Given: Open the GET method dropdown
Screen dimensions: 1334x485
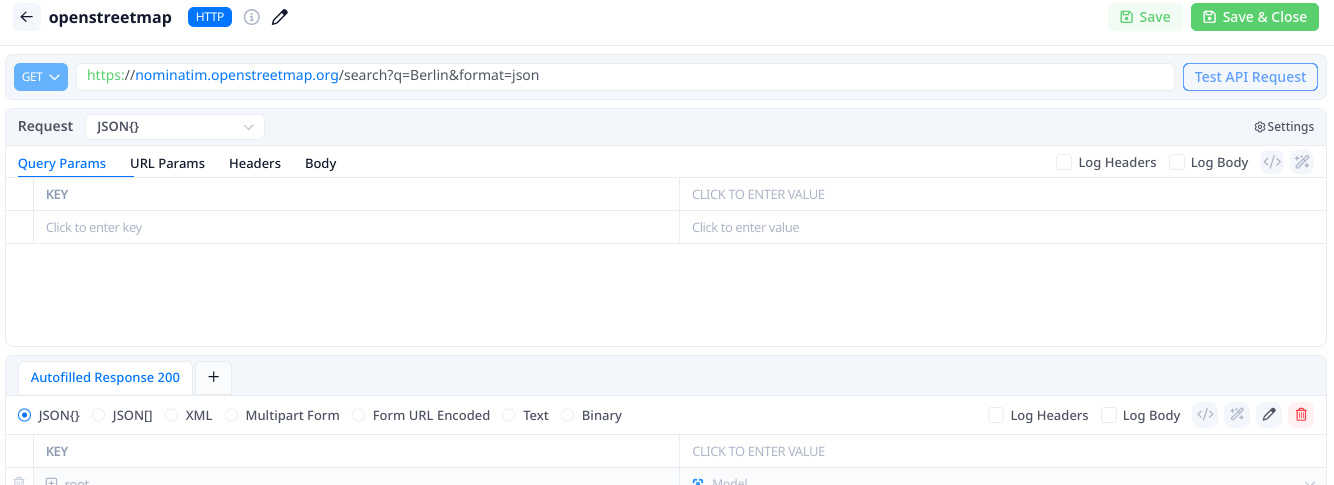Looking at the screenshot, I should pyautogui.click(x=41, y=77).
